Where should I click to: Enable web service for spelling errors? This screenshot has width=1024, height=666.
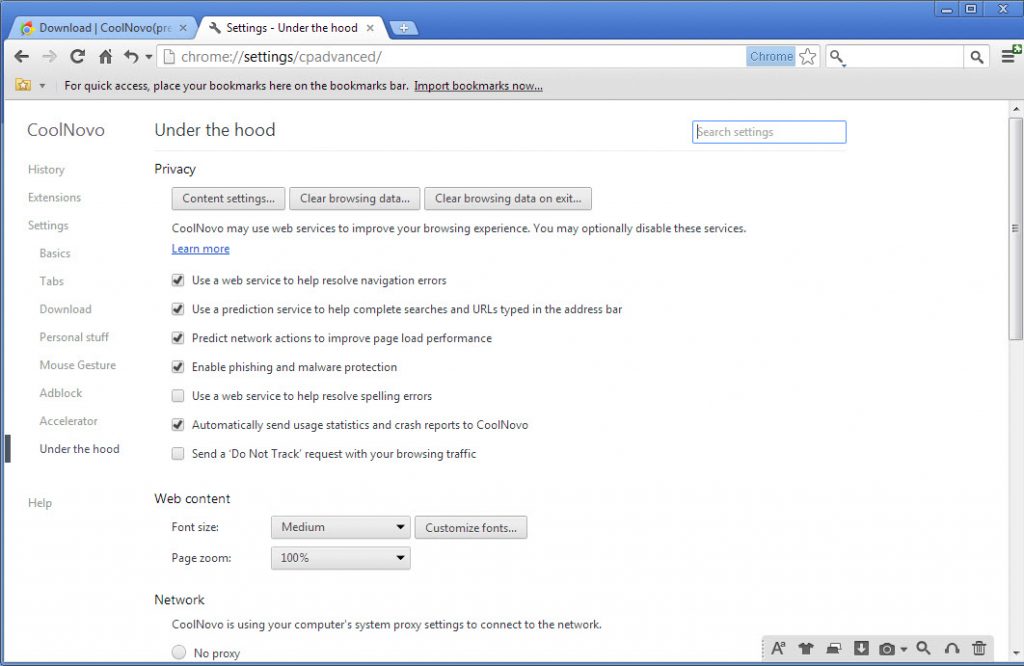pyautogui.click(x=178, y=396)
